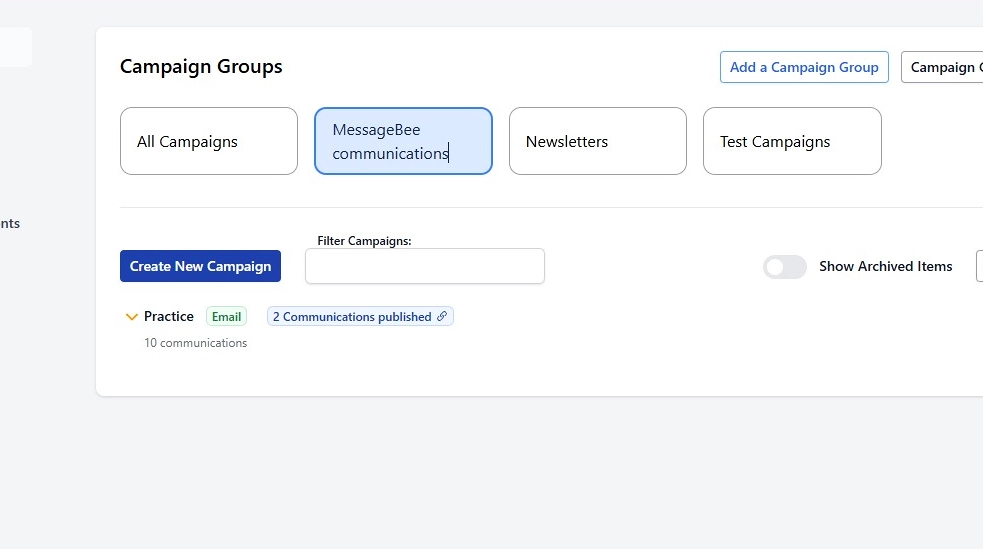Open the 2 Communications published link
The width and height of the screenshot is (983, 549).
coord(352,317)
